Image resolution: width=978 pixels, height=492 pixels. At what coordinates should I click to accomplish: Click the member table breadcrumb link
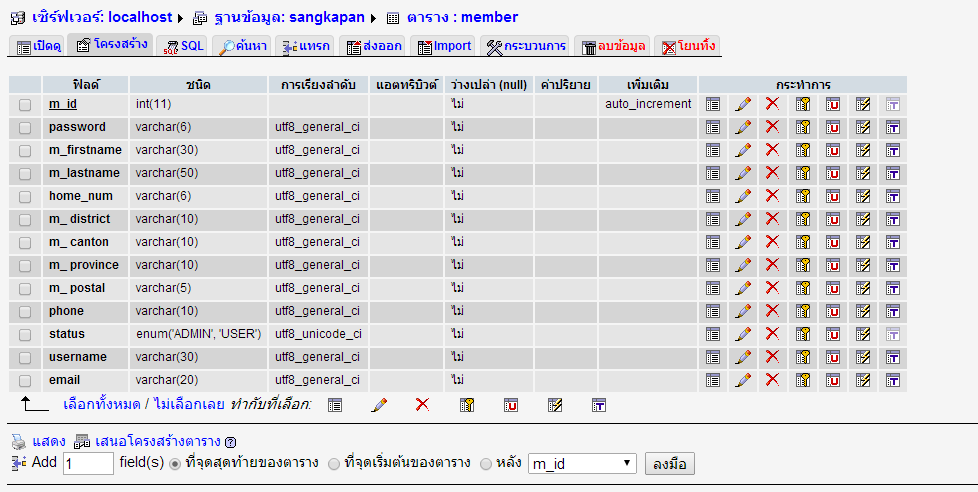[462, 17]
